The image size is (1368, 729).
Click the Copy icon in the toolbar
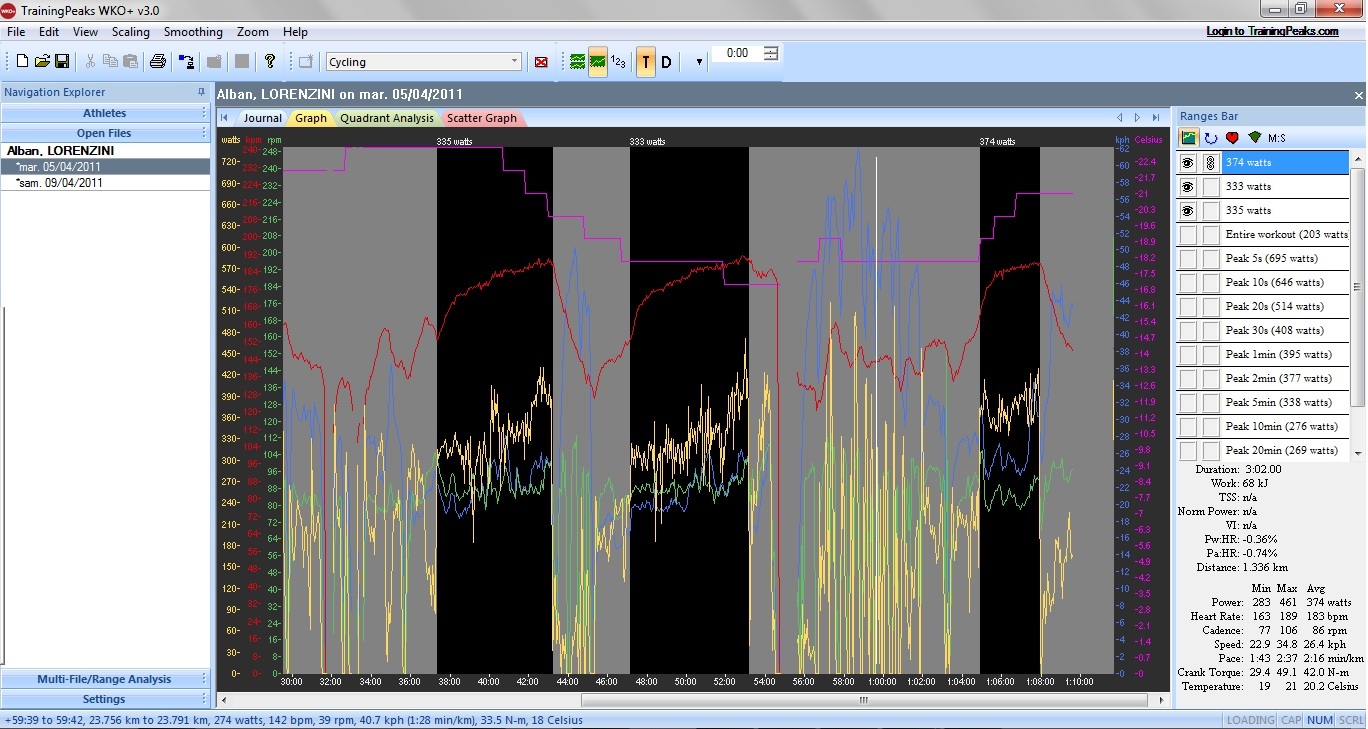(x=110, y=61)
